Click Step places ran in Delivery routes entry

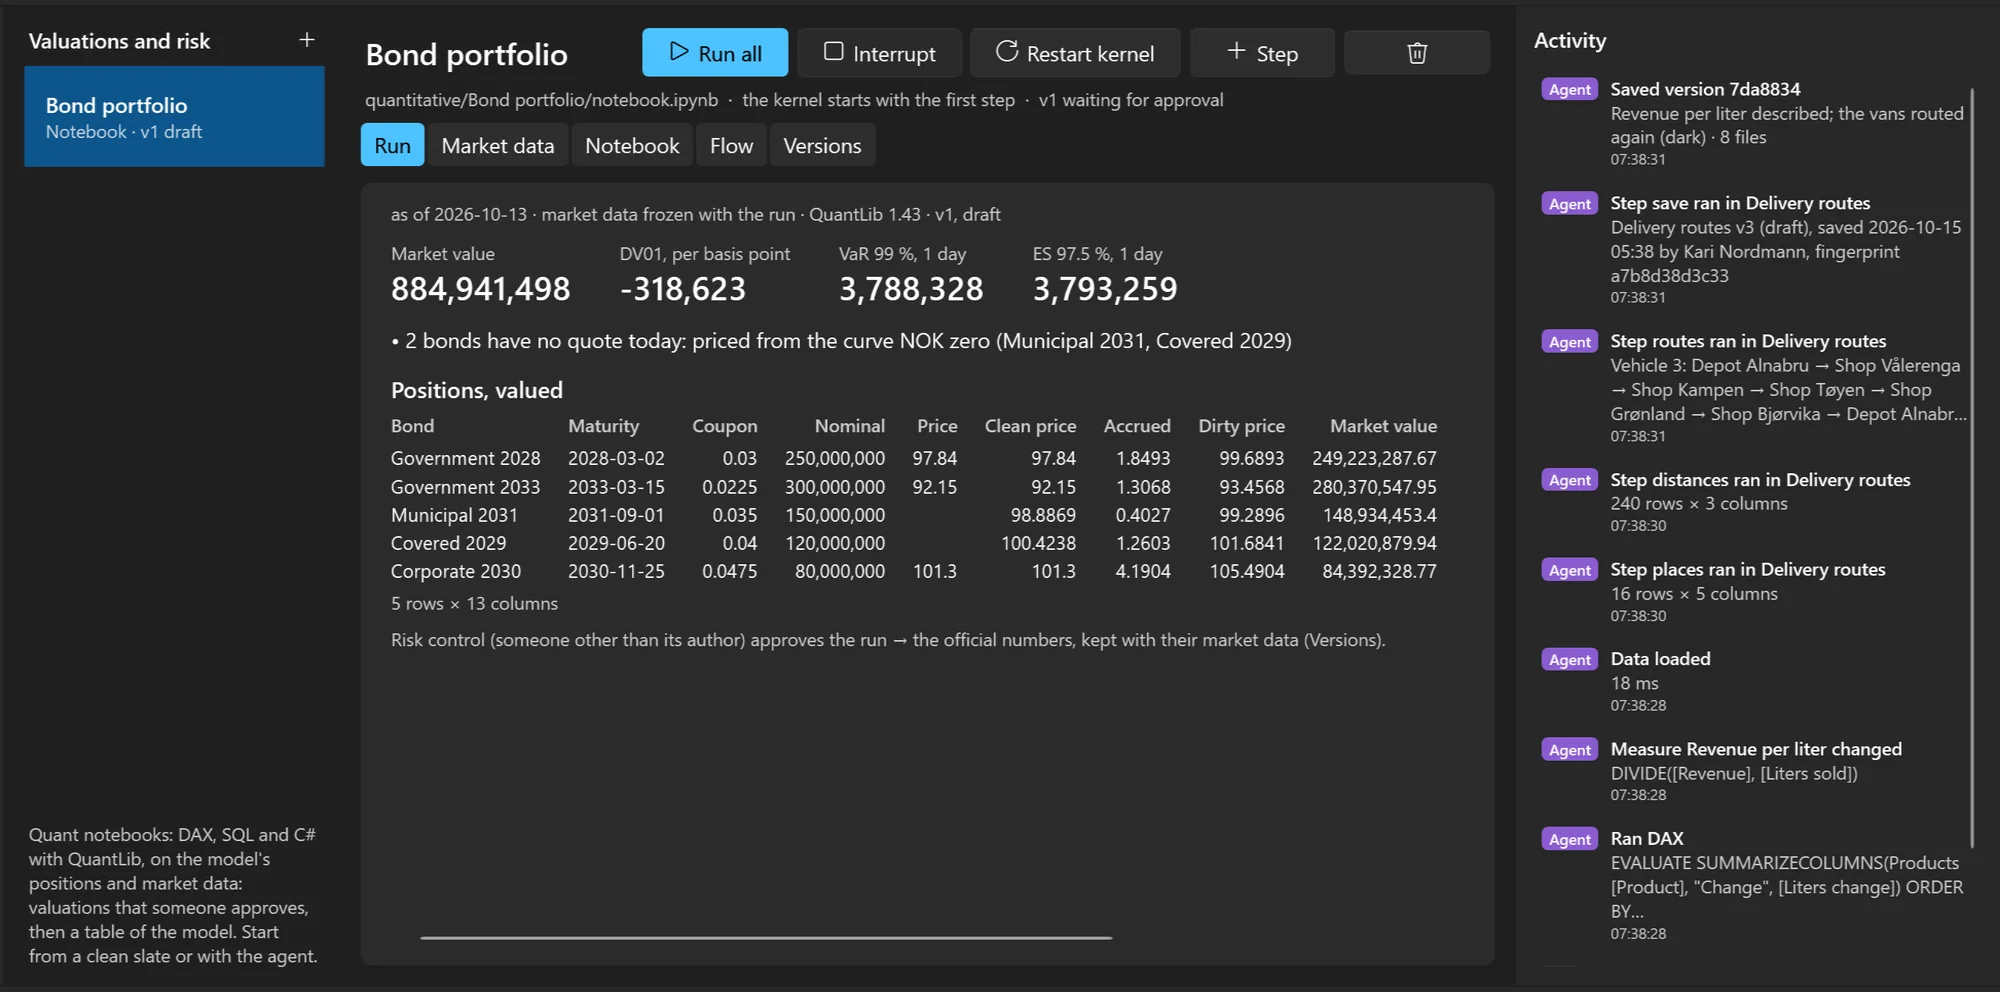coord(1755,592)
